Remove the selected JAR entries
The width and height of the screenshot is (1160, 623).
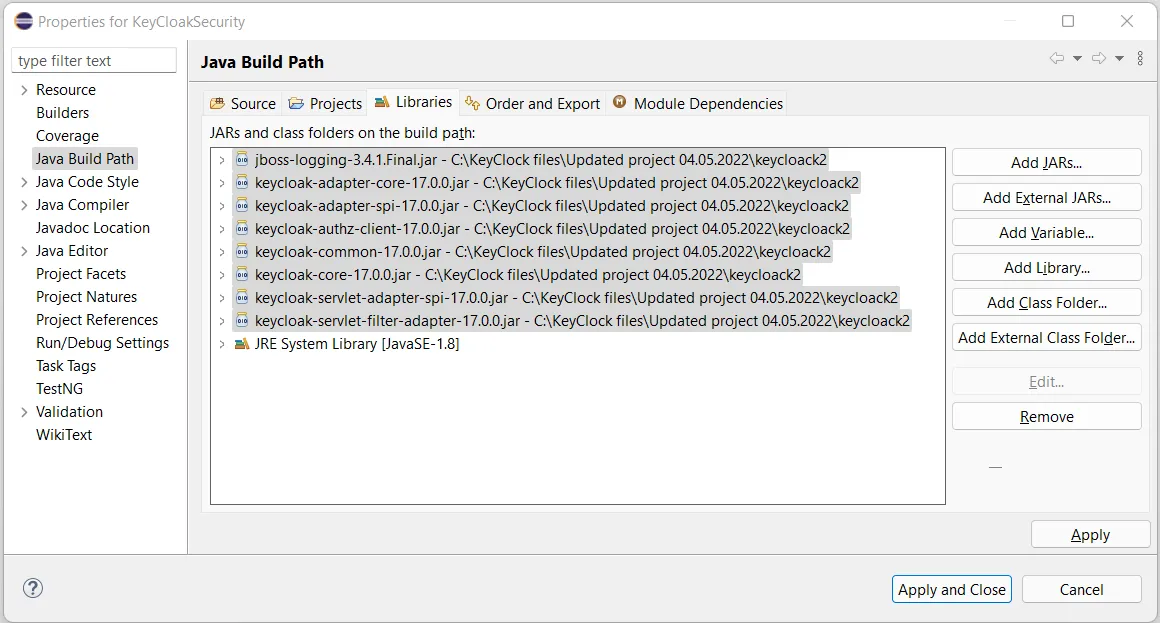click(x=1046, y=417)
